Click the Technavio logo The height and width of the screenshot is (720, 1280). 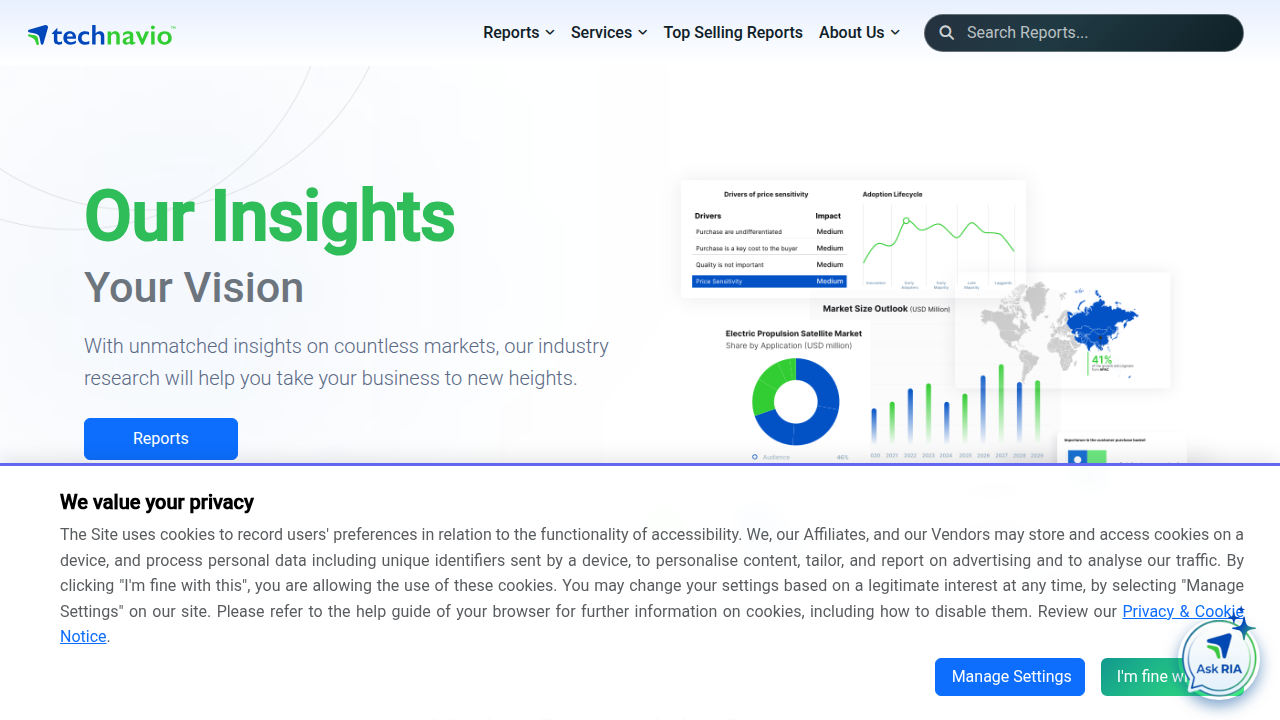tap(101, 35)
